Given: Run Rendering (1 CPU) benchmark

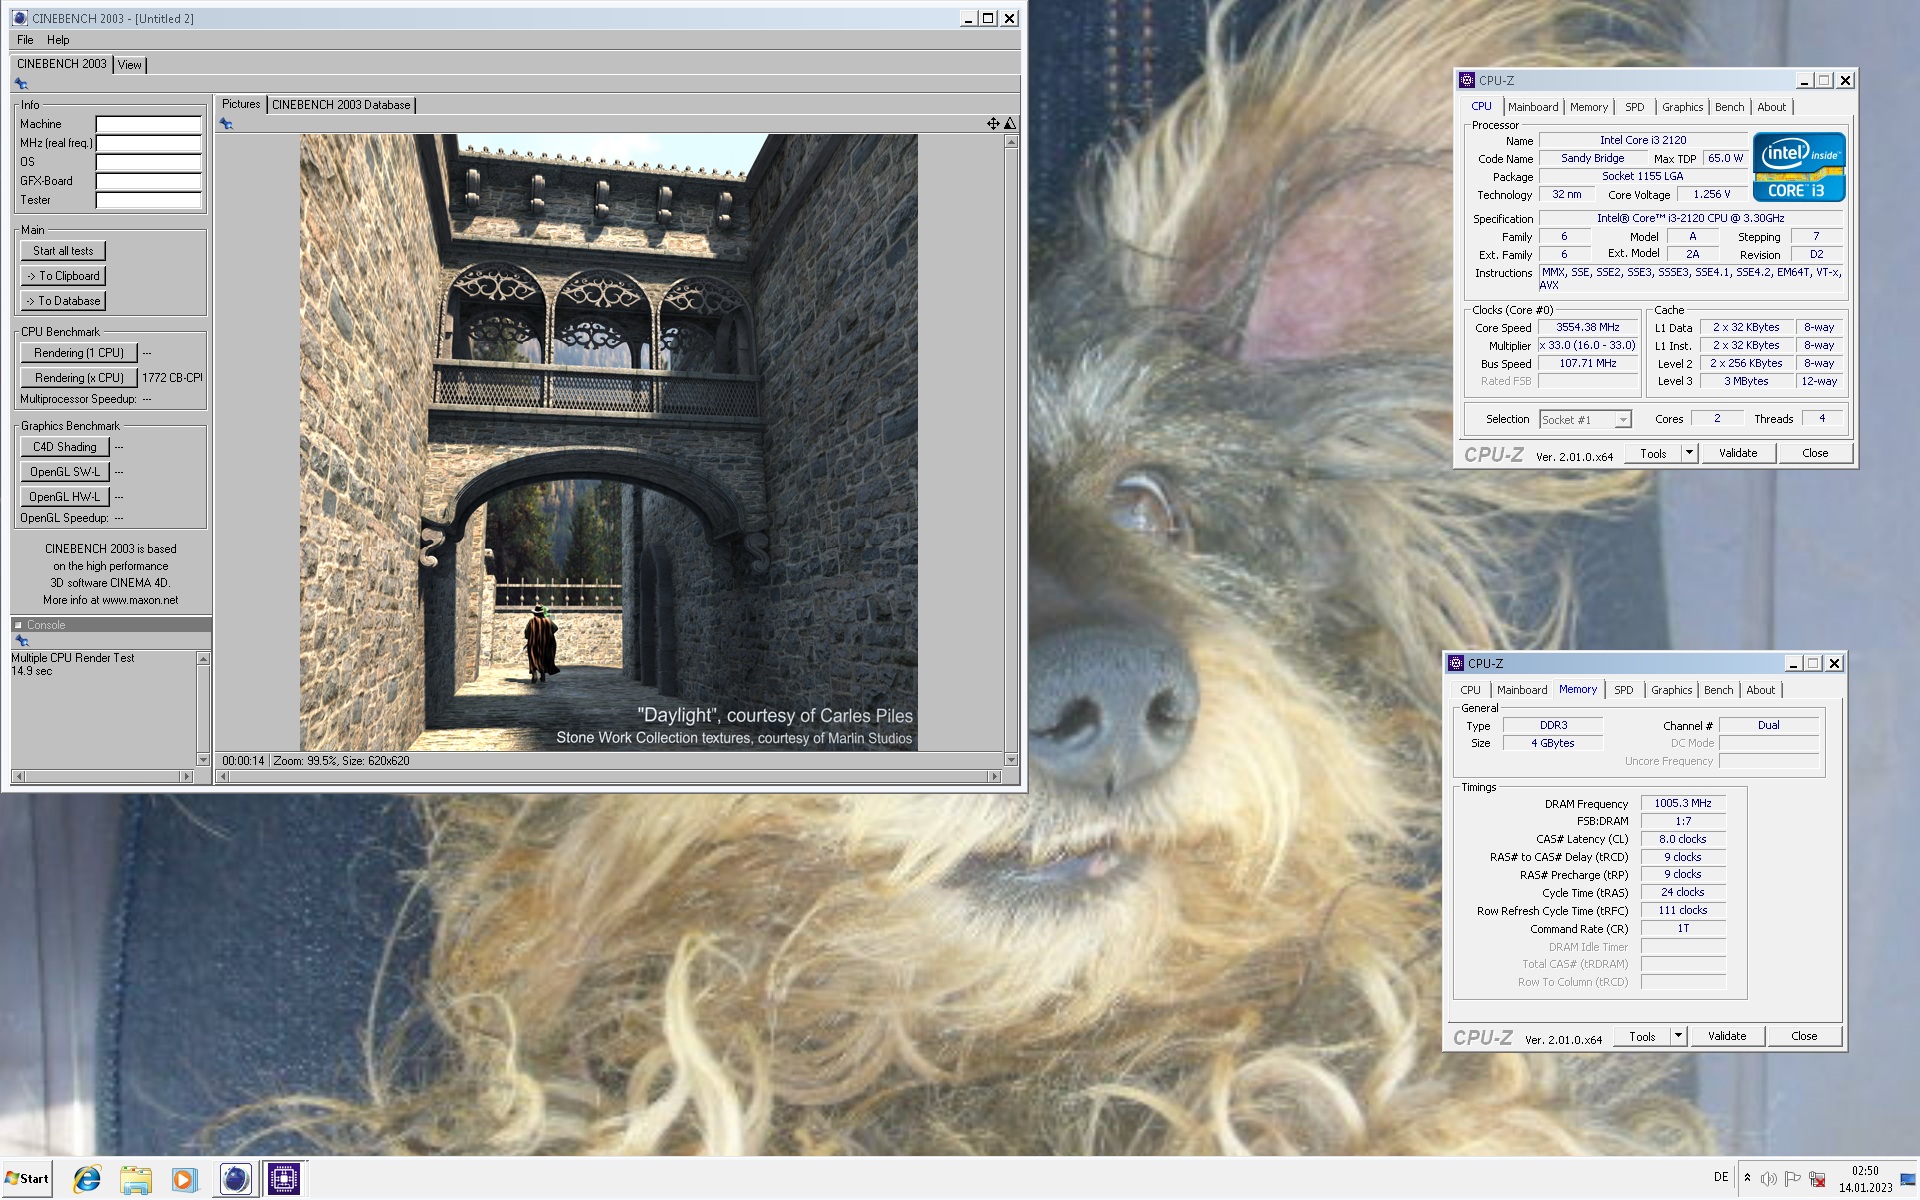Looking at the screenshot, I should coord(79,353).
